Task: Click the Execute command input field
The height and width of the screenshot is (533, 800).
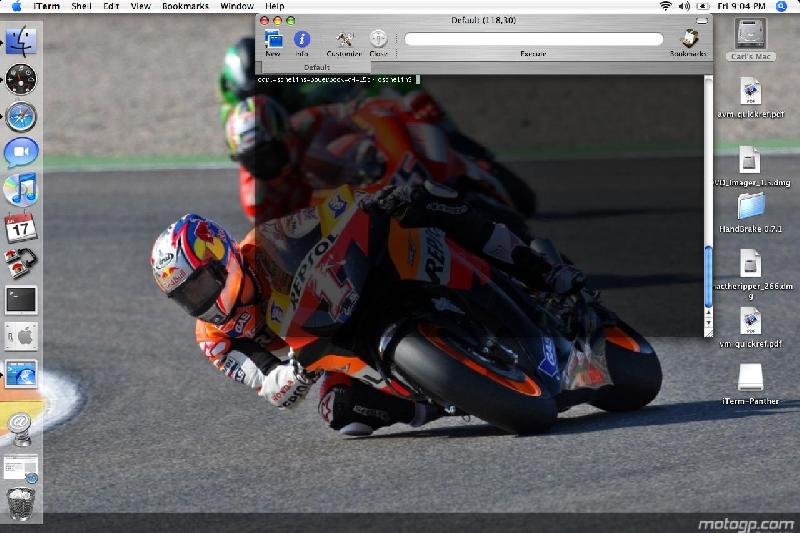Action: (534, 39)
